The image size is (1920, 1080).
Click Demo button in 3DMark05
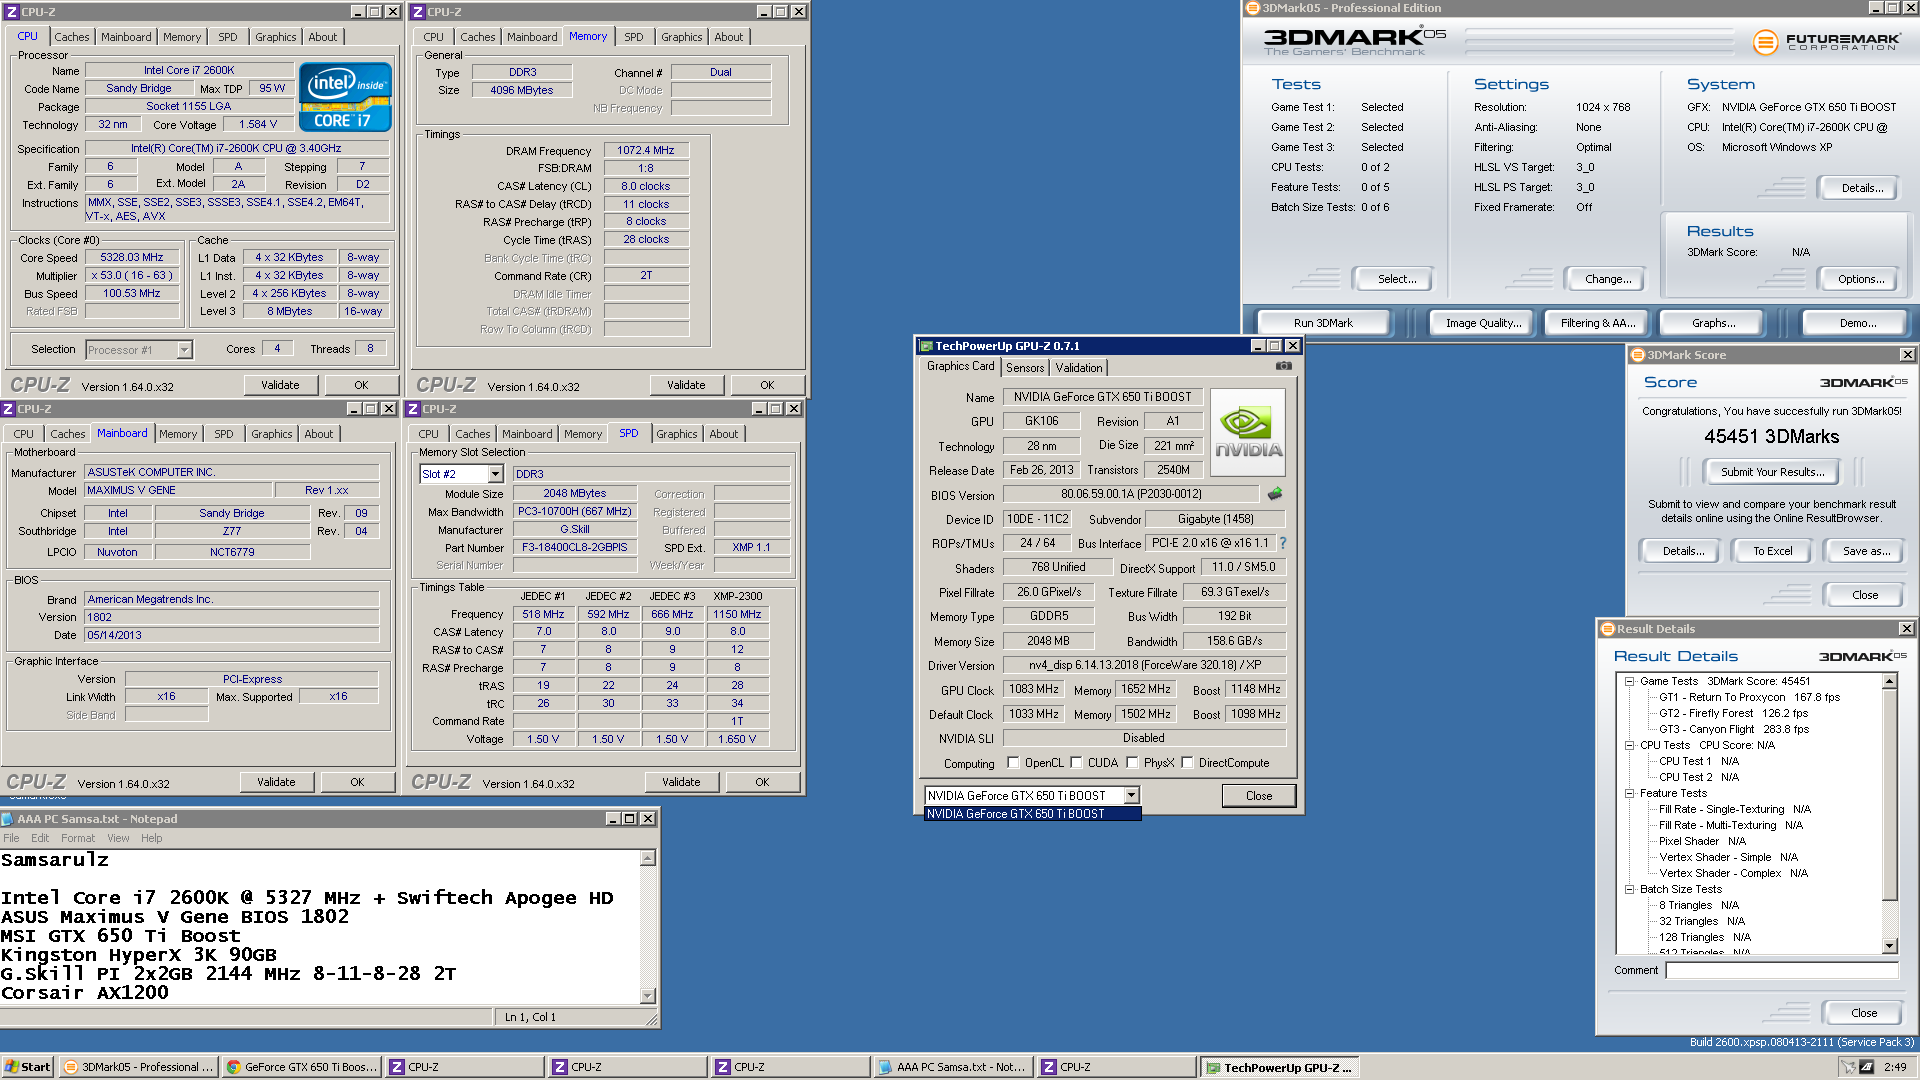coord(1857,323)
